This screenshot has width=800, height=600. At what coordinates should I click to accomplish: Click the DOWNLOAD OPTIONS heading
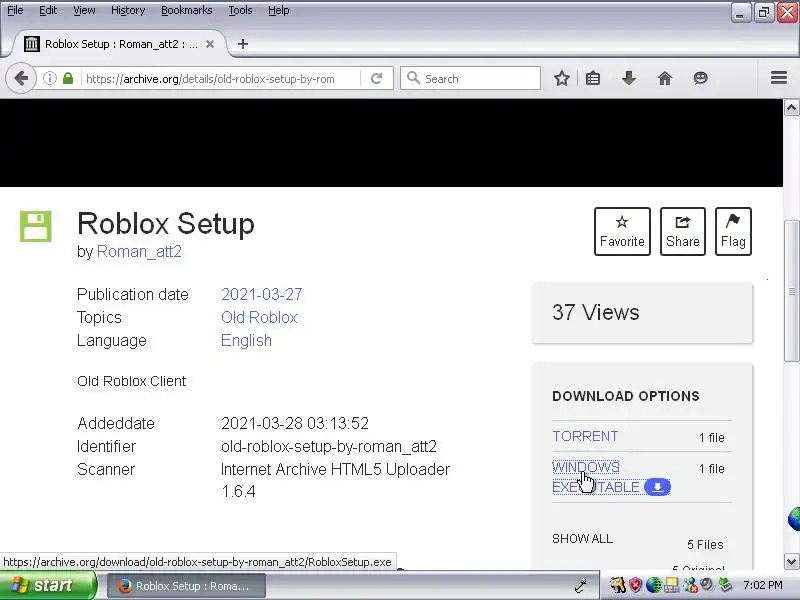click(626, 396)
